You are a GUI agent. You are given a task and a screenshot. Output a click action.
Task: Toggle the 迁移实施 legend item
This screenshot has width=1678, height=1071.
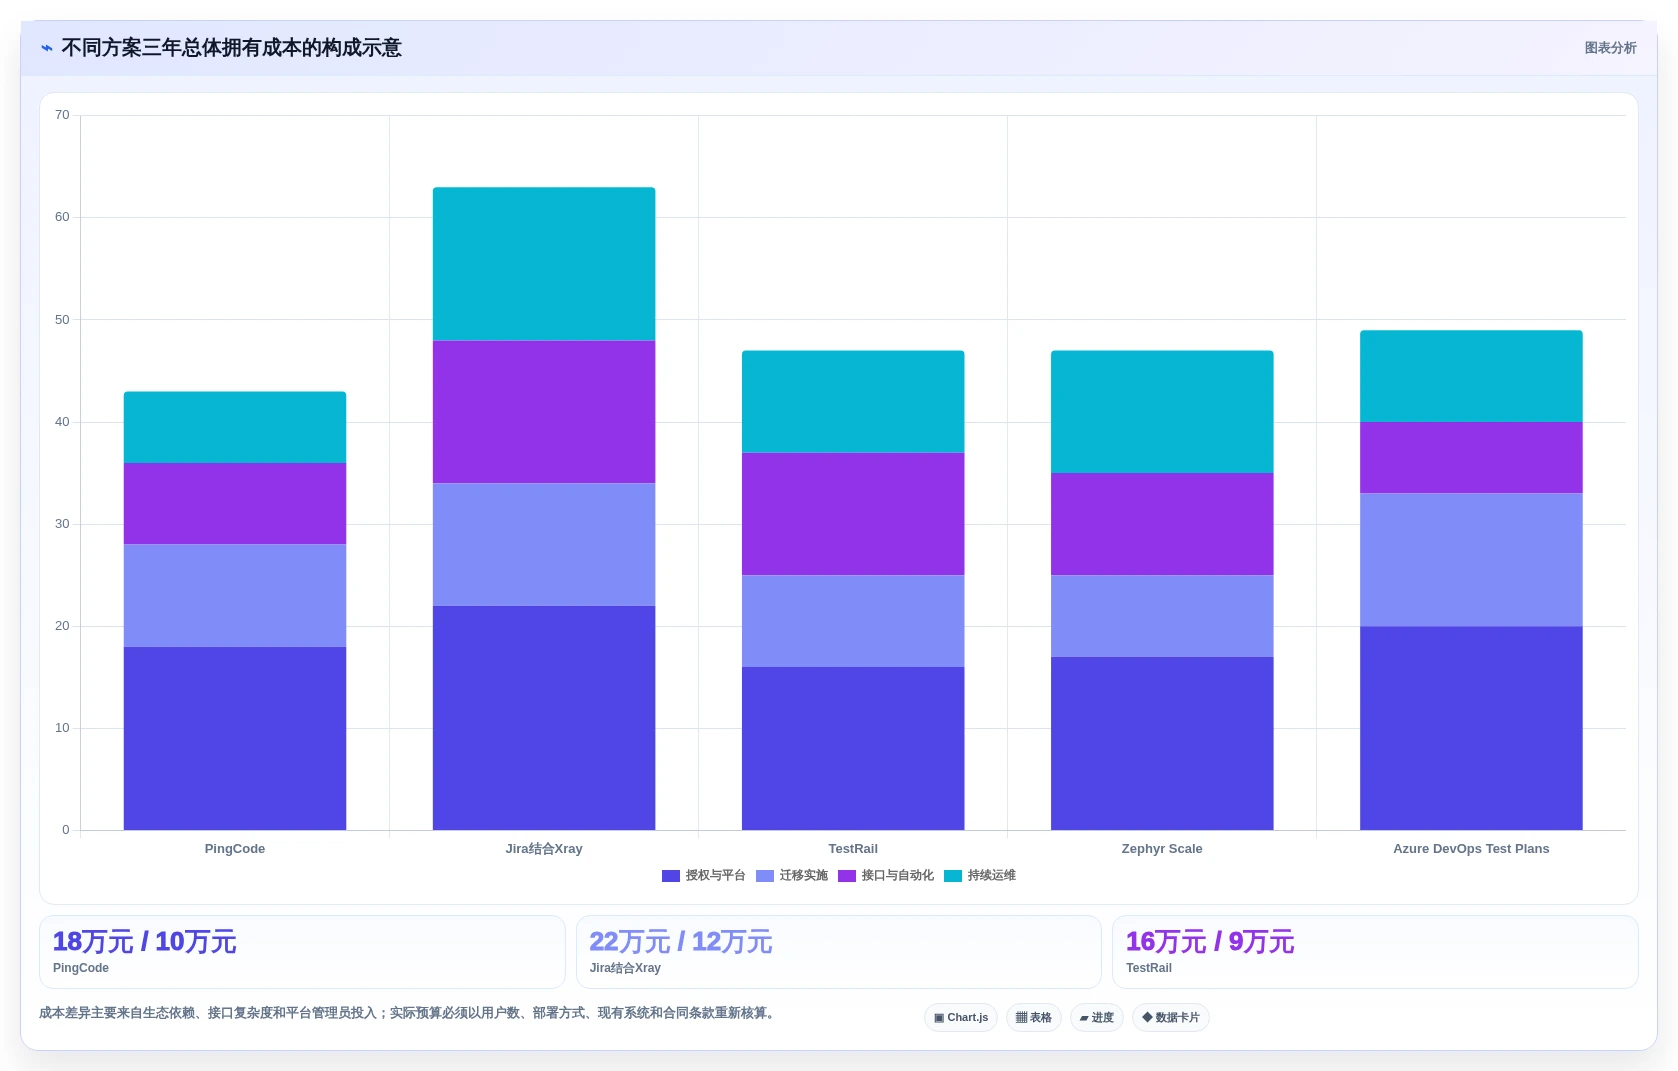click(792, 876)
